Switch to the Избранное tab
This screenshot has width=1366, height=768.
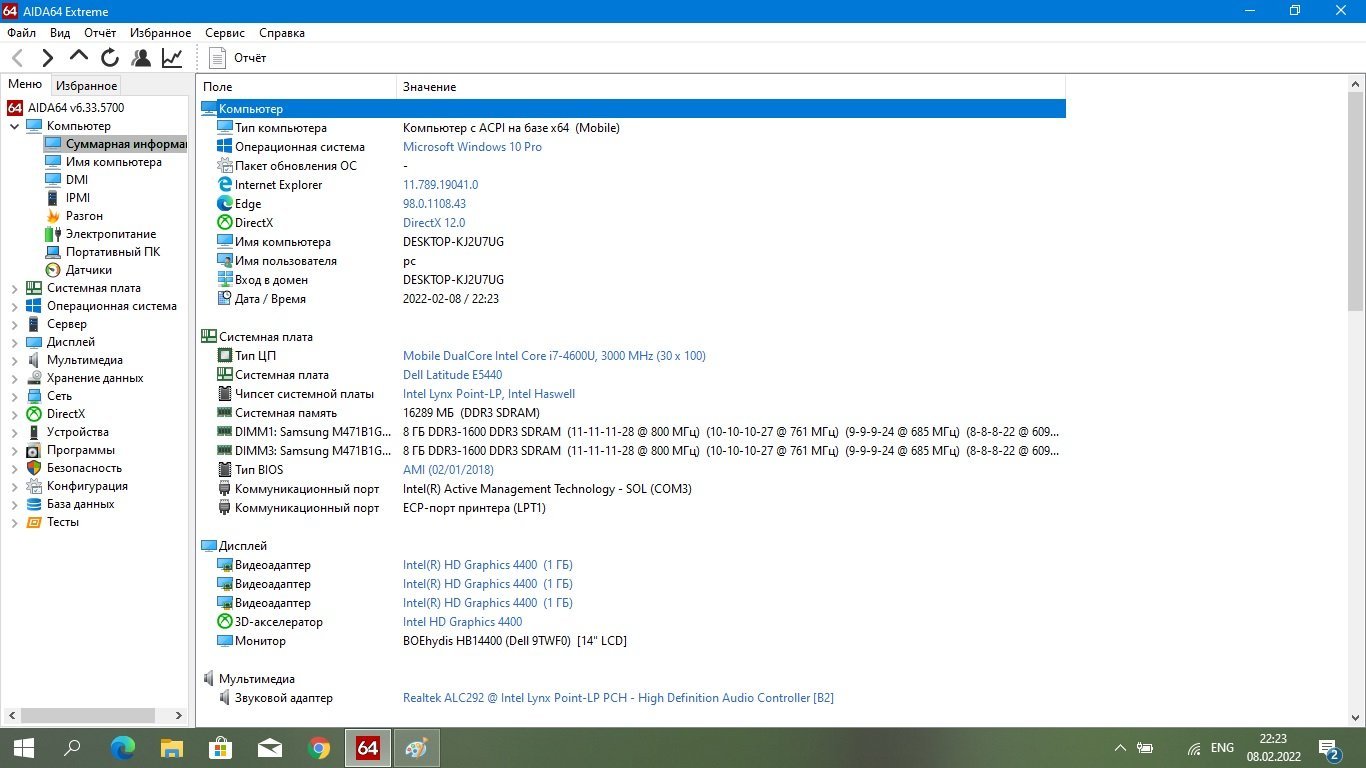point(86,86)
